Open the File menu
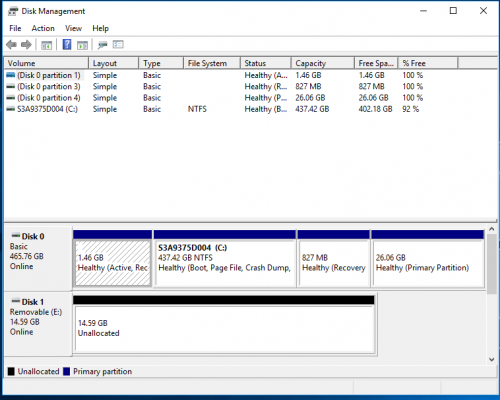 pyautogui.click(x=15, y=28)
